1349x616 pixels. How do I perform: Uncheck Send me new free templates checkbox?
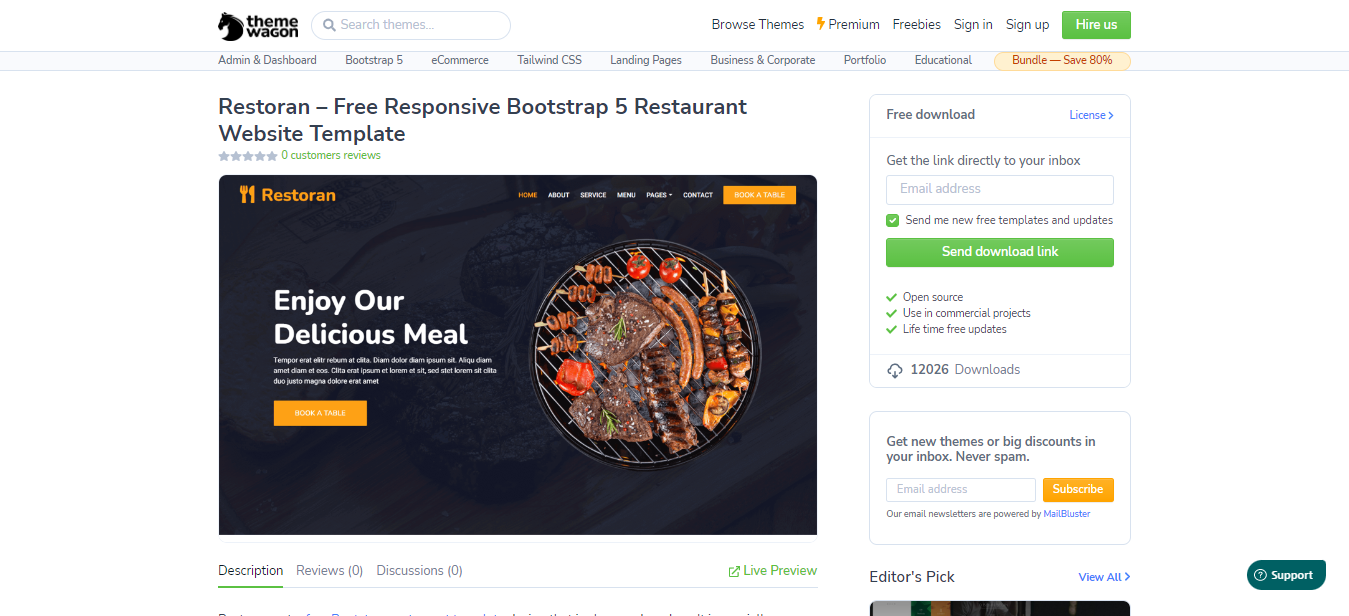pos(892,220)
